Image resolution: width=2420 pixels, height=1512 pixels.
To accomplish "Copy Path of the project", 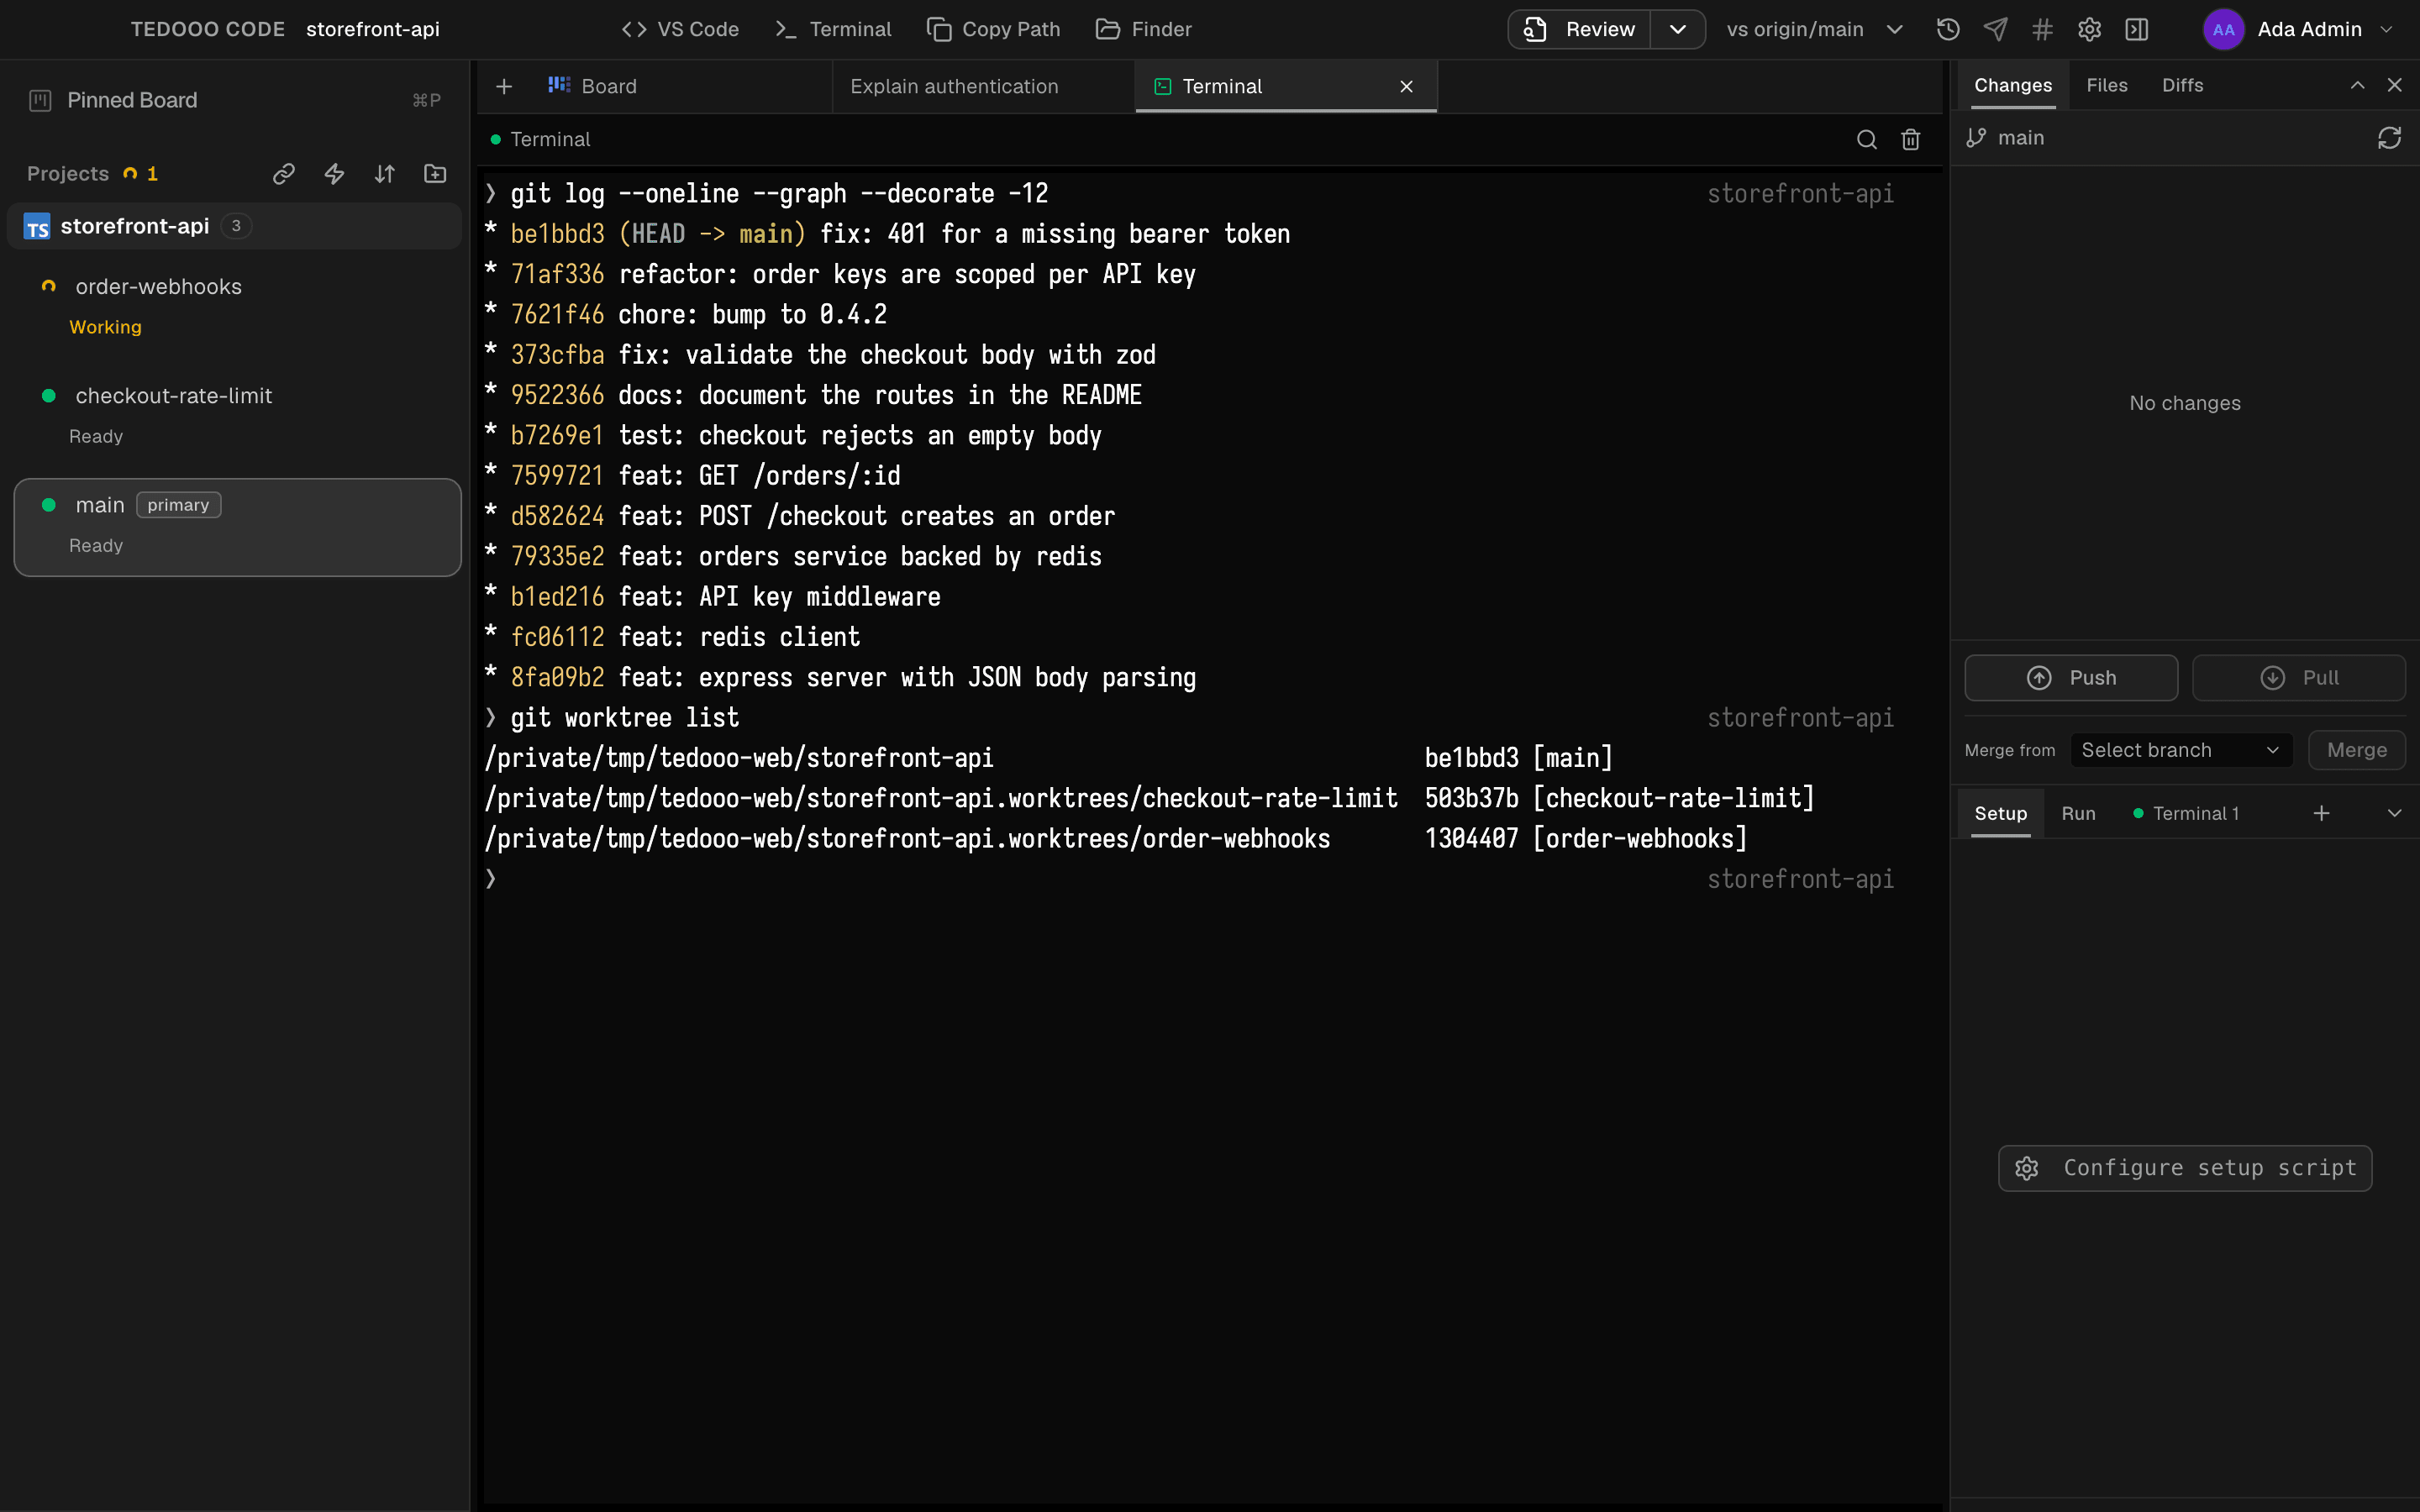I will (x=993, y=29).
